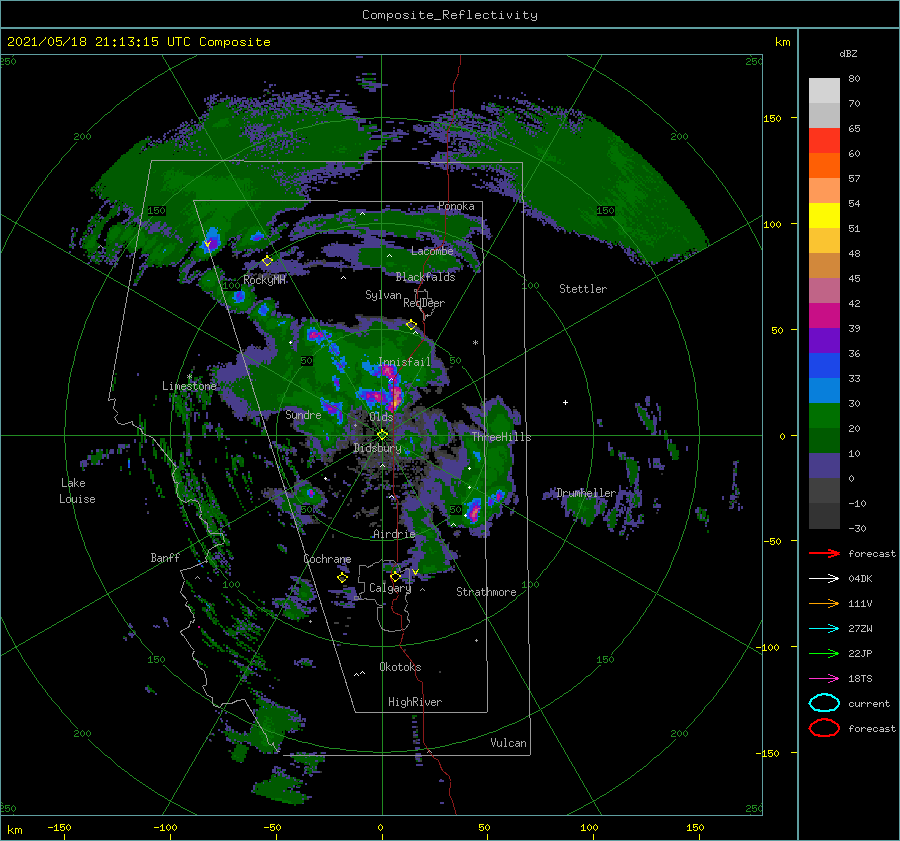Click the 150 tick on the right axis

[x=772, y=118]
